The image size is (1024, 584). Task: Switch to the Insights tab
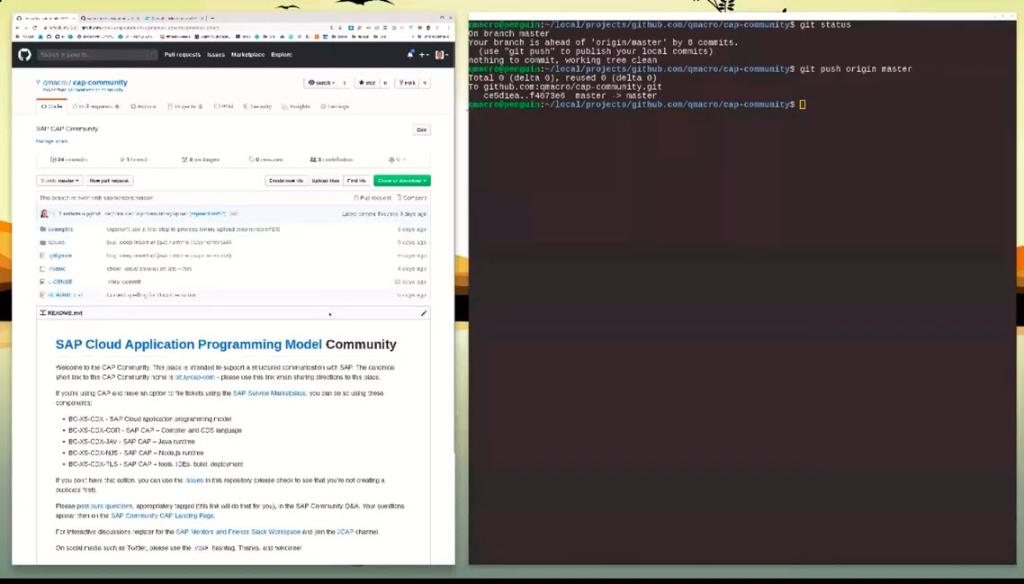296,106
